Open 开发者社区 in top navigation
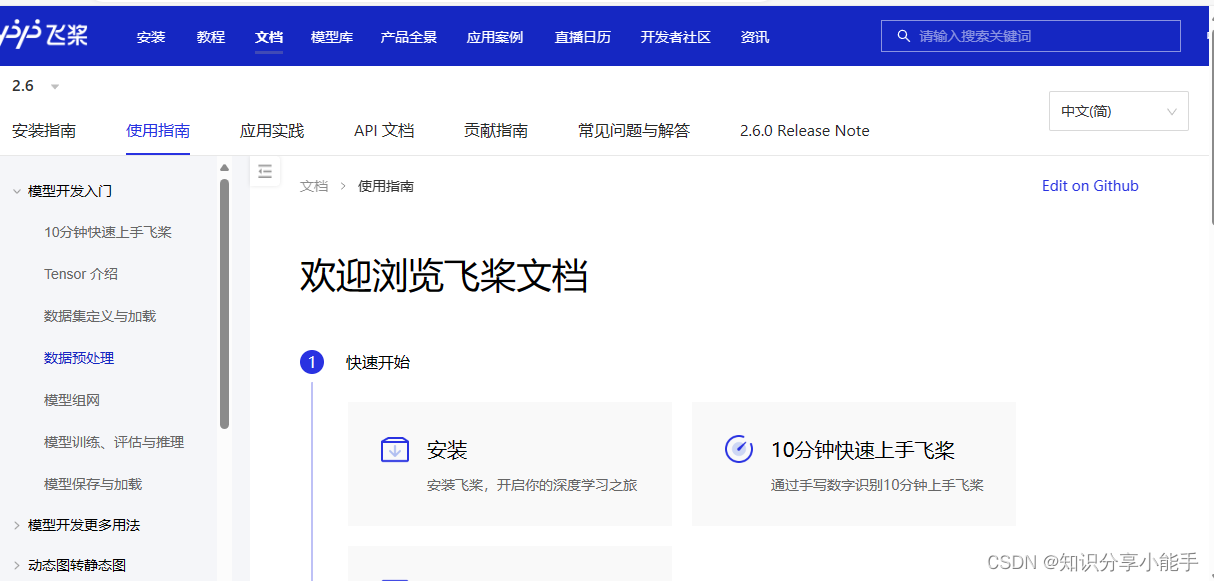The width and height of the screenshot is (1214, 581). tap(676, 37)
